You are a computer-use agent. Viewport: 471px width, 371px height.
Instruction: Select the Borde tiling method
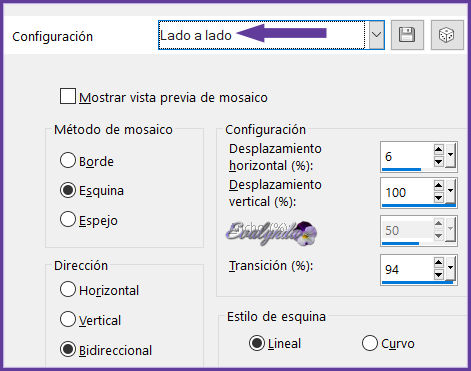68,160
